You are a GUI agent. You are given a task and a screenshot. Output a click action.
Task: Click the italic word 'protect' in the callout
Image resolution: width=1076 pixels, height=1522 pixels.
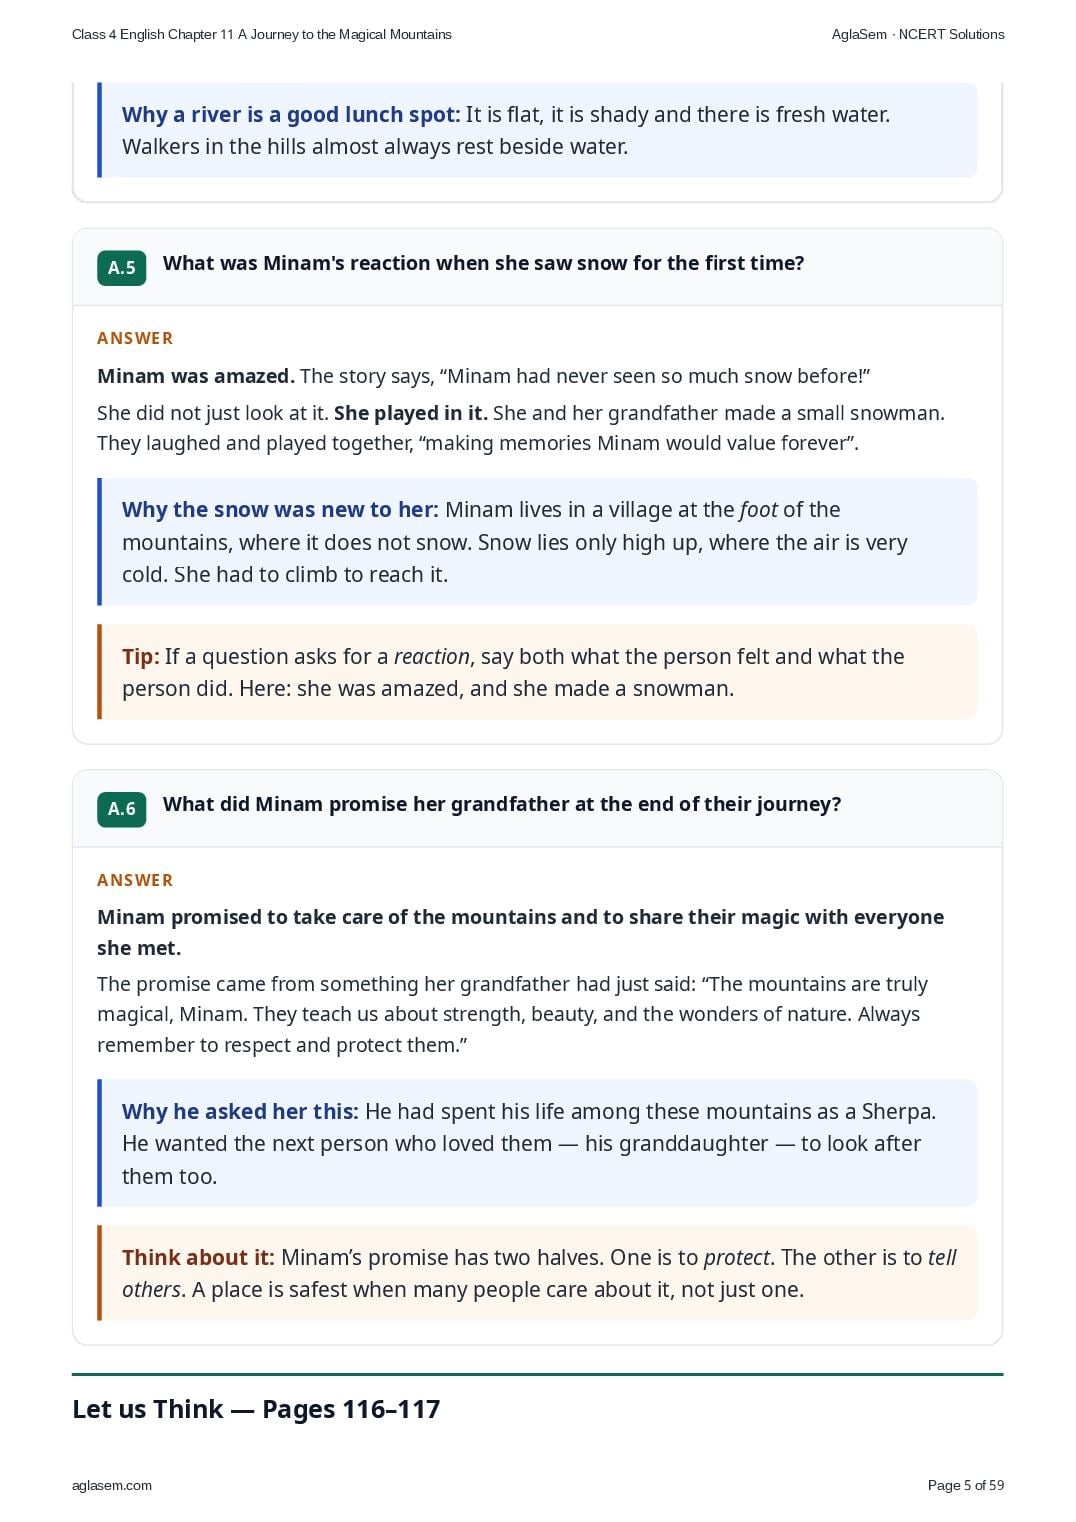point(737,1257)
